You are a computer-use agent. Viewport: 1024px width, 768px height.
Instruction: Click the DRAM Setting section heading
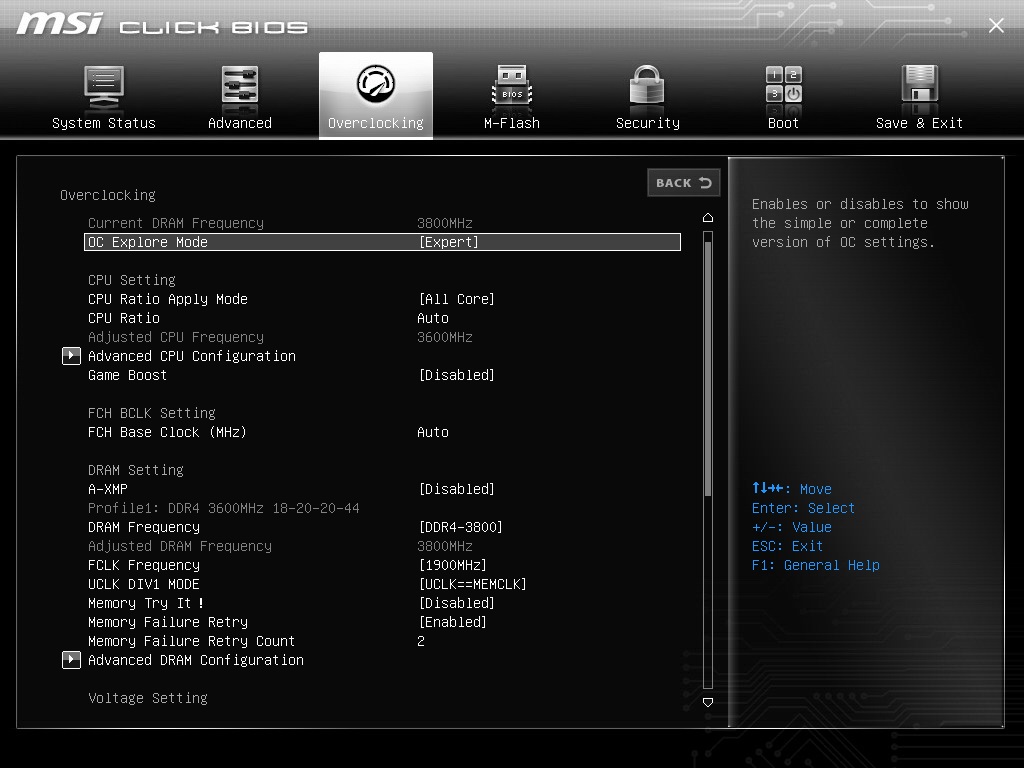[136, 470]
